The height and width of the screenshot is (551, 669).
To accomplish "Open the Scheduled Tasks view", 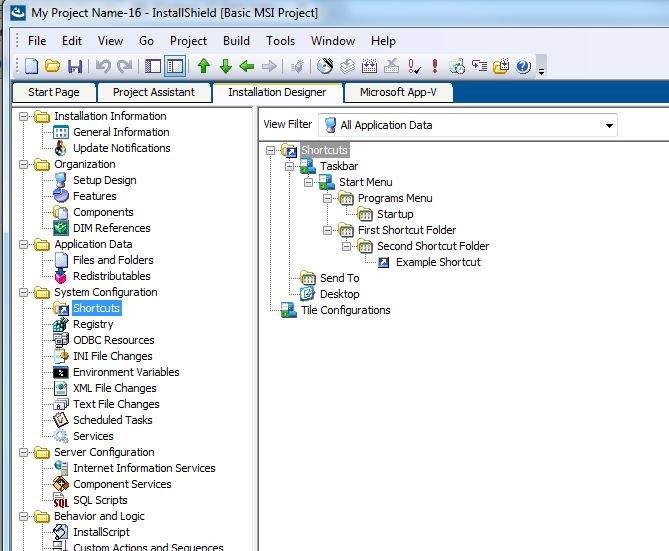I will point(113,420).
